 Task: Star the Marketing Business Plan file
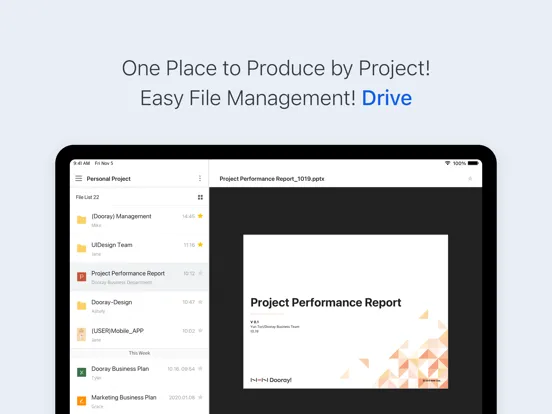pyautogui.click(x=200, y=397)
